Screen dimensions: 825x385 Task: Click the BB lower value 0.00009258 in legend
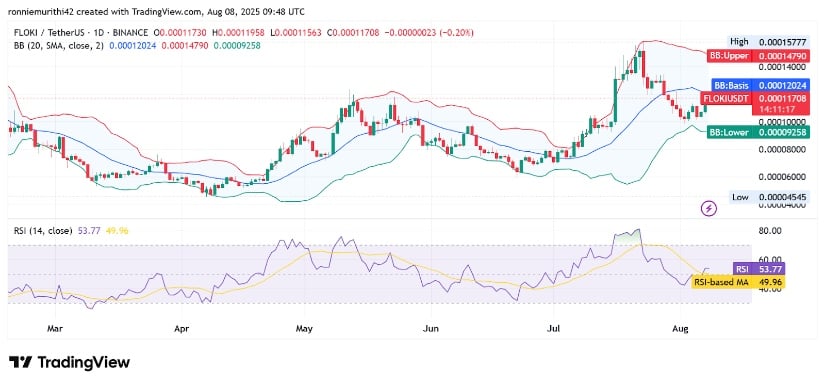(x=236, y=46)
